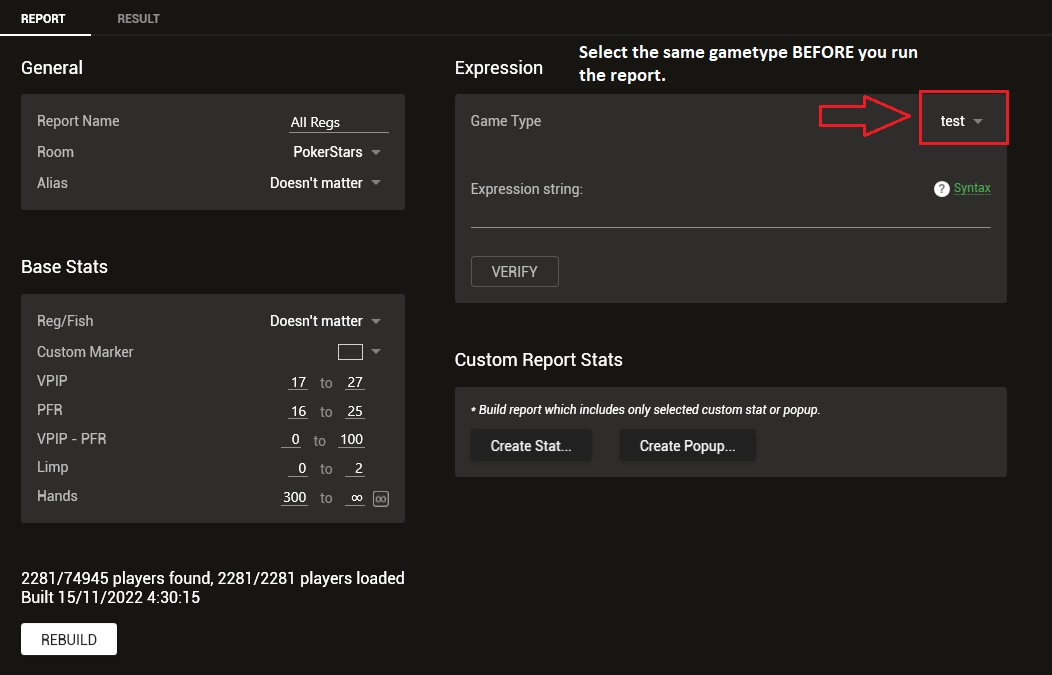
Task: Click the Create Stat button
Action: point(531,446)
